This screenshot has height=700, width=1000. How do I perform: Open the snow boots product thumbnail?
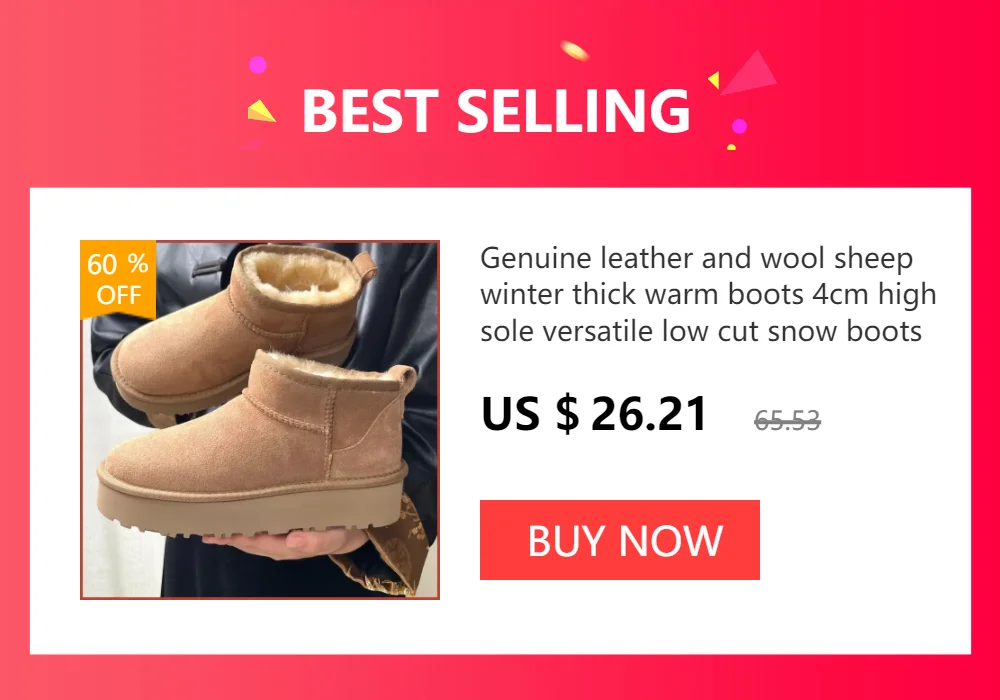click(x=260, y=419)
